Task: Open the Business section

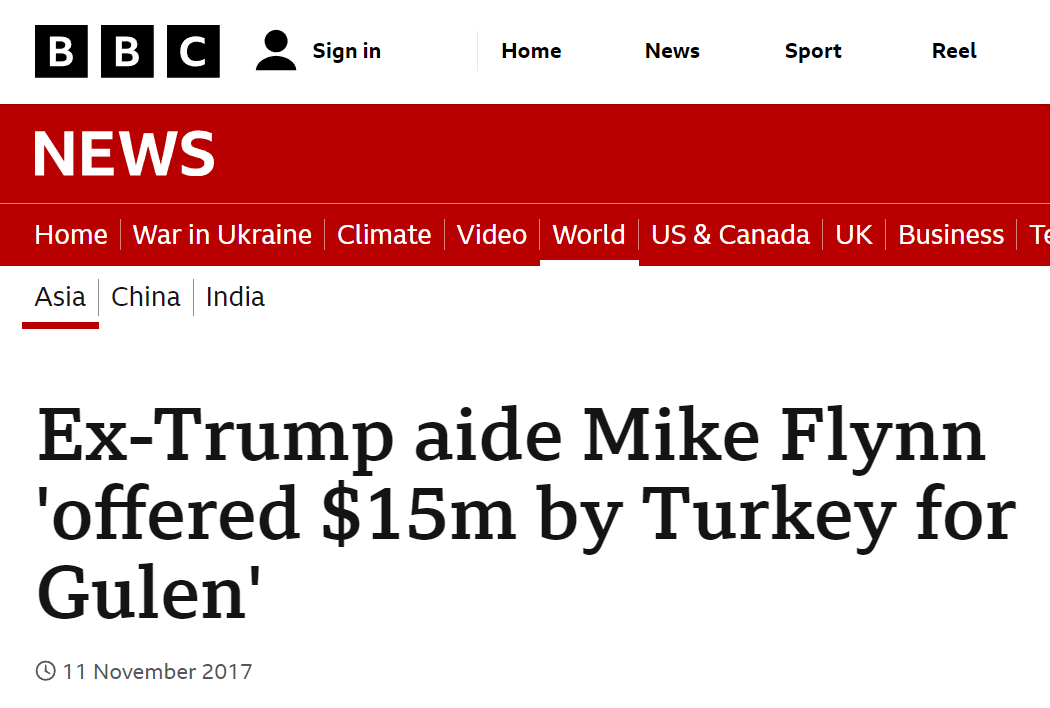Action: tap(951, 235)
